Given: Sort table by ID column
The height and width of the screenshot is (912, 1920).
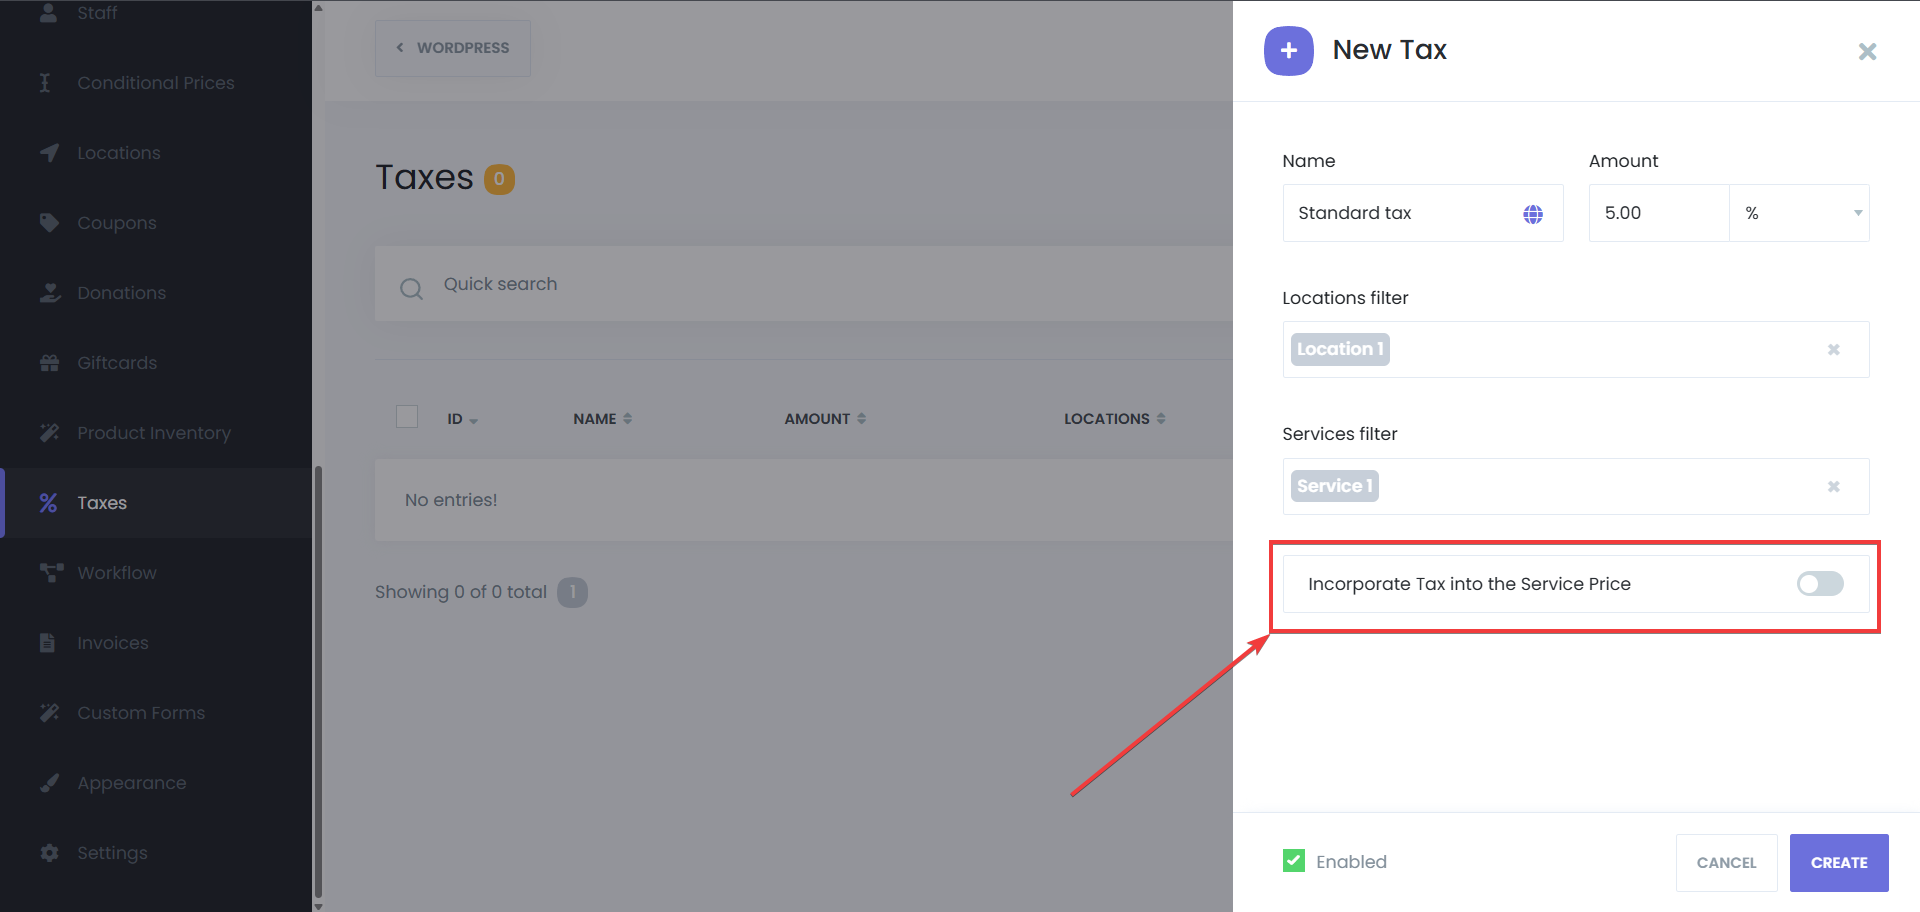Looking at the screenshot, I should click(x=463, y=419).
